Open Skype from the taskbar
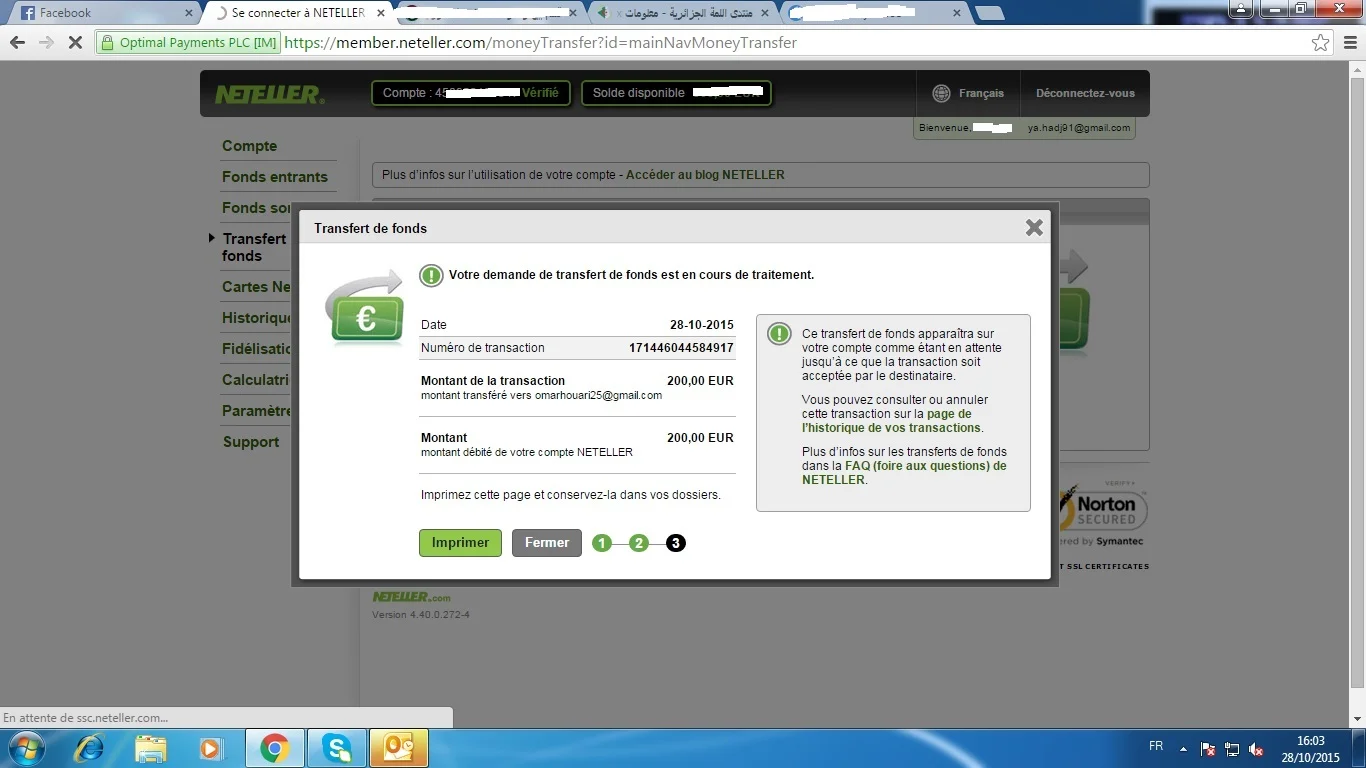Image resolution: width=1366 pixels, height=768 pixels. click(337, 748)
